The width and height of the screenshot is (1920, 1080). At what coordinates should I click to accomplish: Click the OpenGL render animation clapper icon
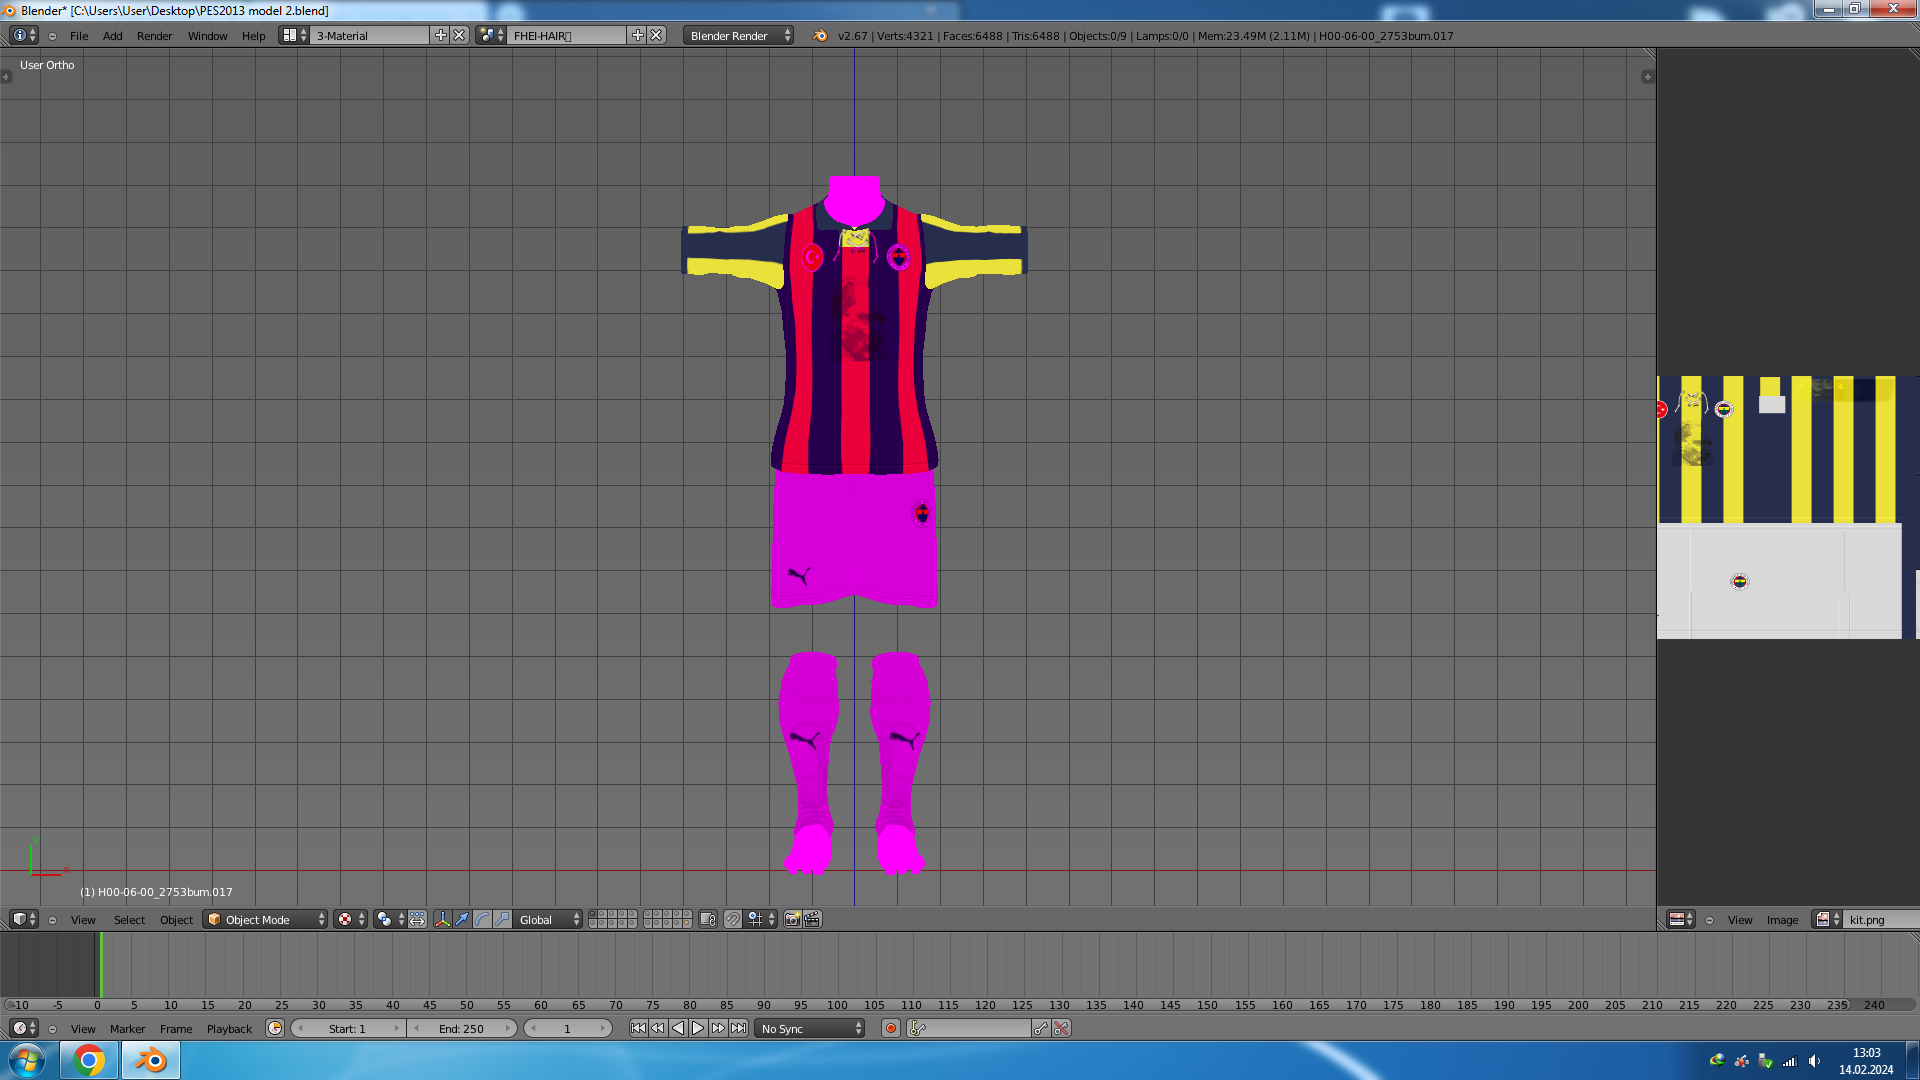[812, 919]
